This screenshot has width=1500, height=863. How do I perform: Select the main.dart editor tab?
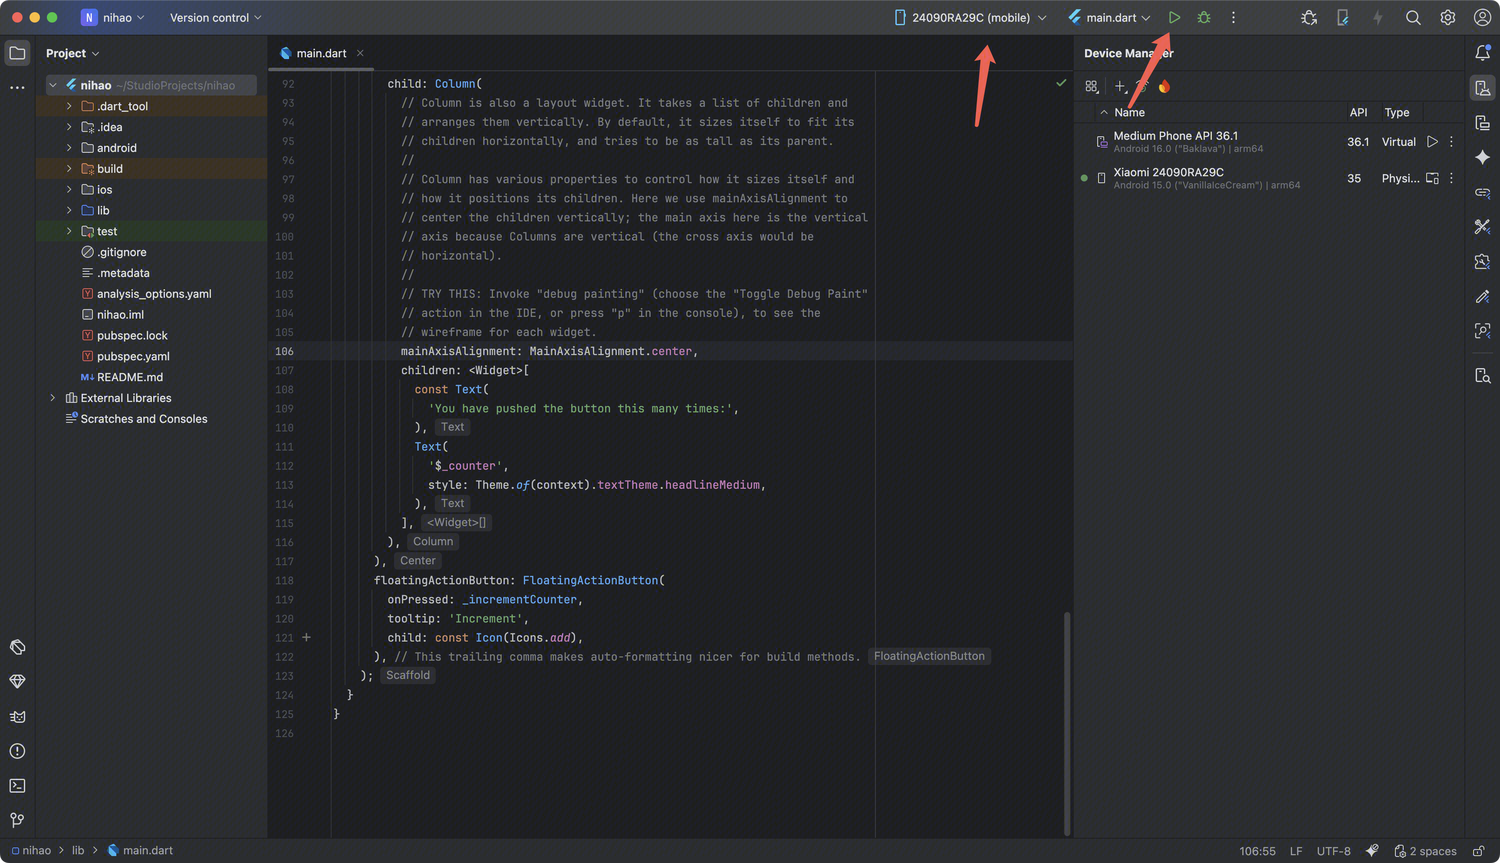point(320,54)
